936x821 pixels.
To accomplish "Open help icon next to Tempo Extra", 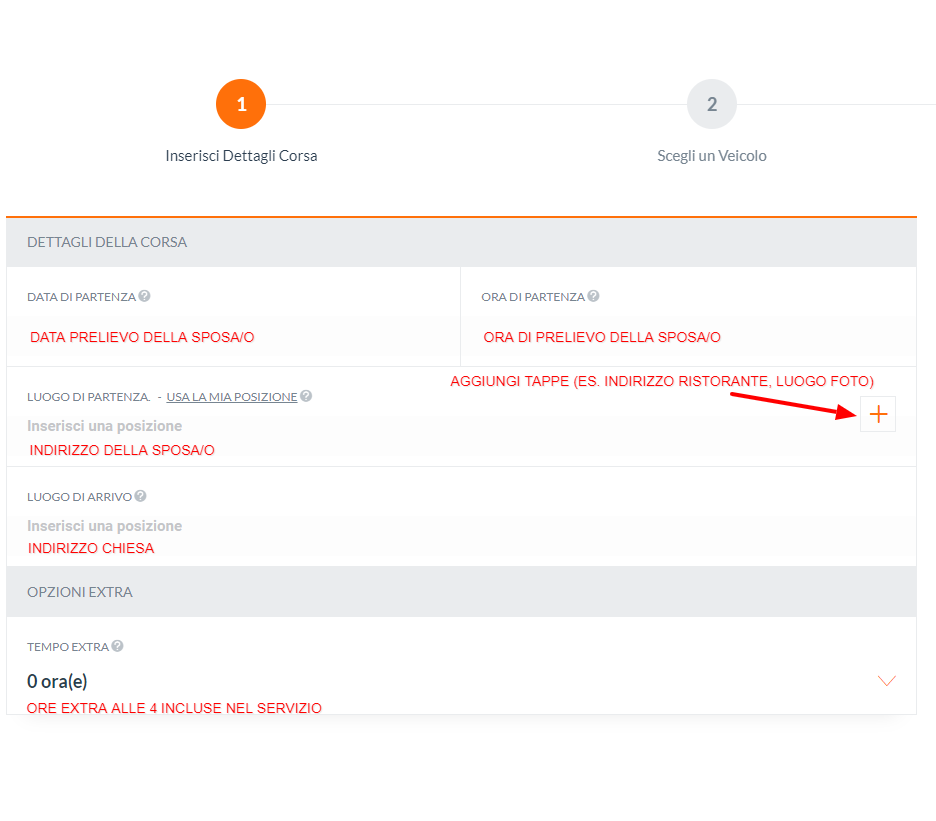I will coord(118,646).
